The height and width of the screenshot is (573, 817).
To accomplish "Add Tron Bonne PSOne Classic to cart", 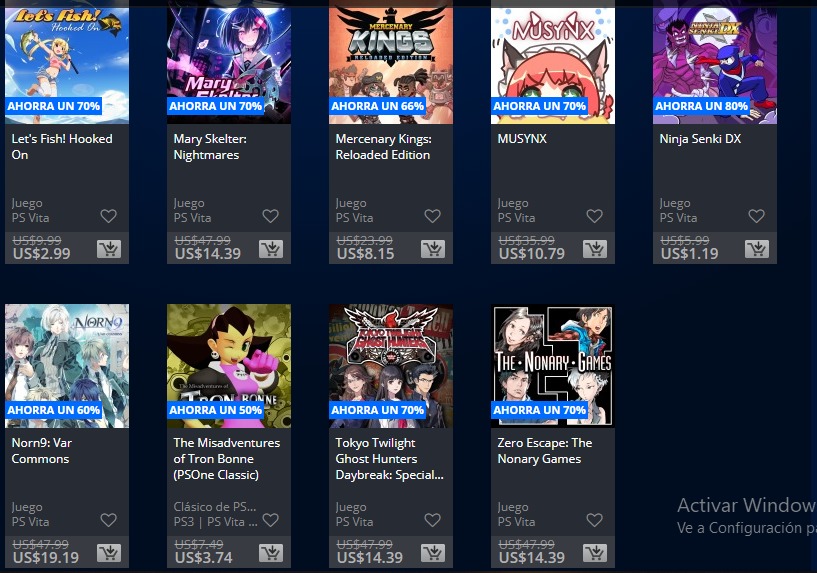I will [271, 553].
